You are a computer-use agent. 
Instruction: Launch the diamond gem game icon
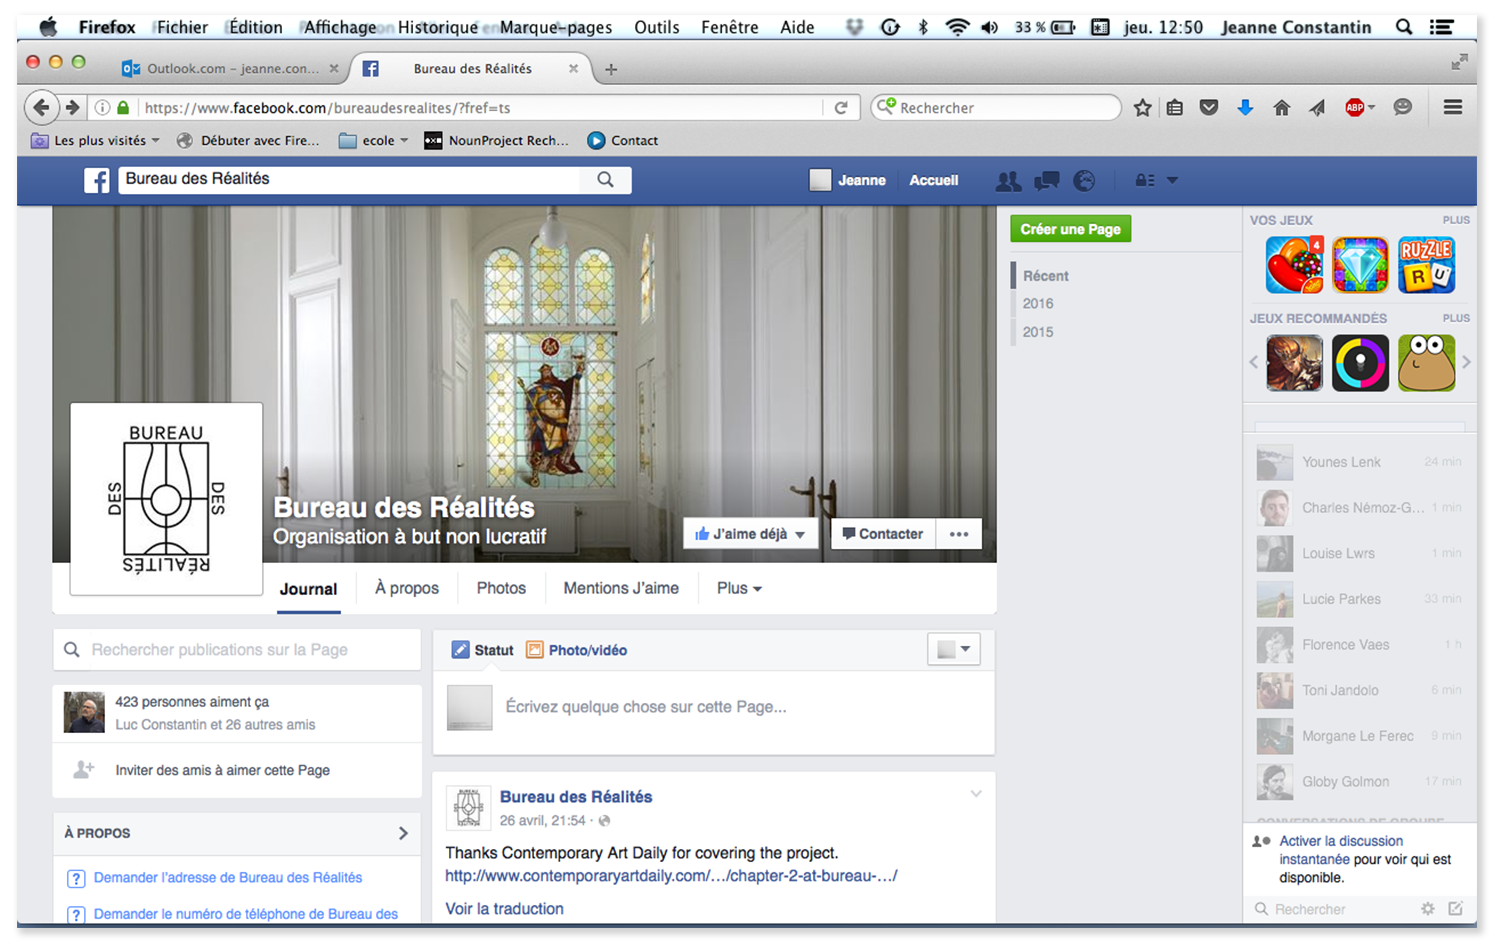pos(1360,265)
